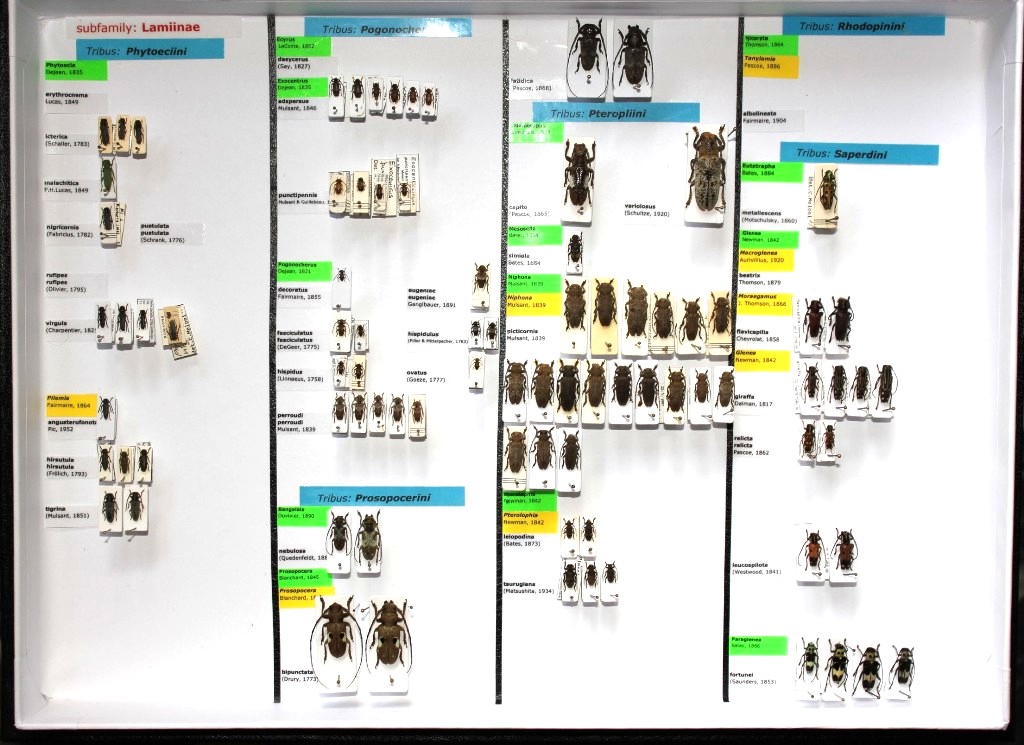
Task: Select the "Tribus: Prosopocerini" header label
Action: coord(381,497)
